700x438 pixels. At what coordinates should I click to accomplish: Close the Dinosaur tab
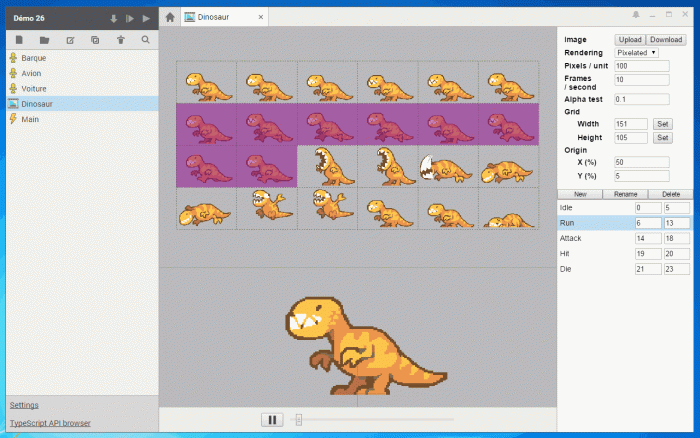point(261,17)
